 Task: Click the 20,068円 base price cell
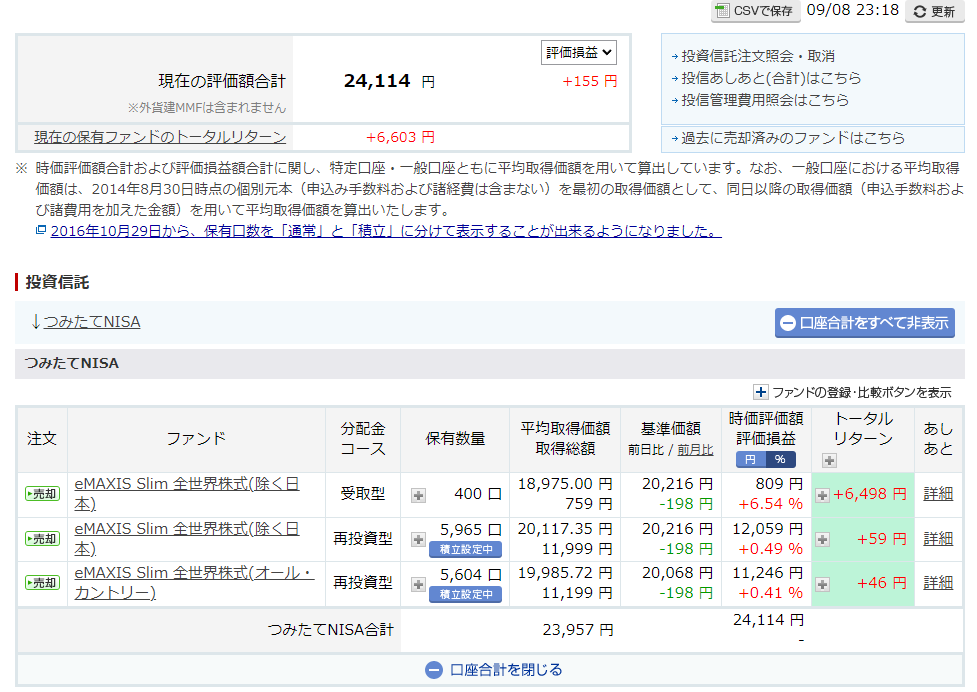(x=677, y=572)
